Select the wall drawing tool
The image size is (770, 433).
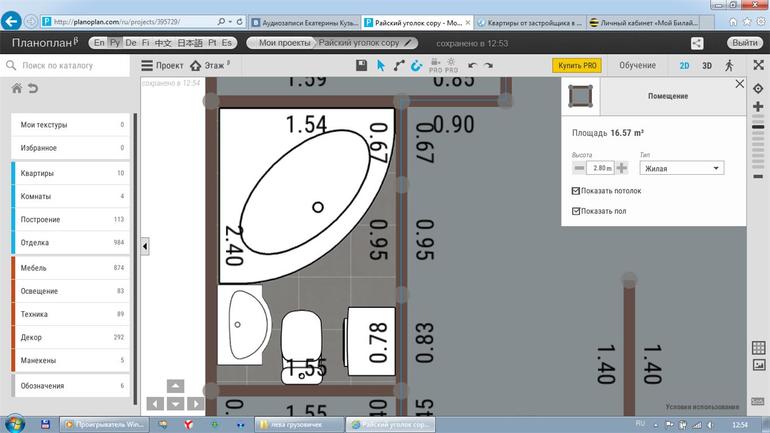(x=399, y=65)
